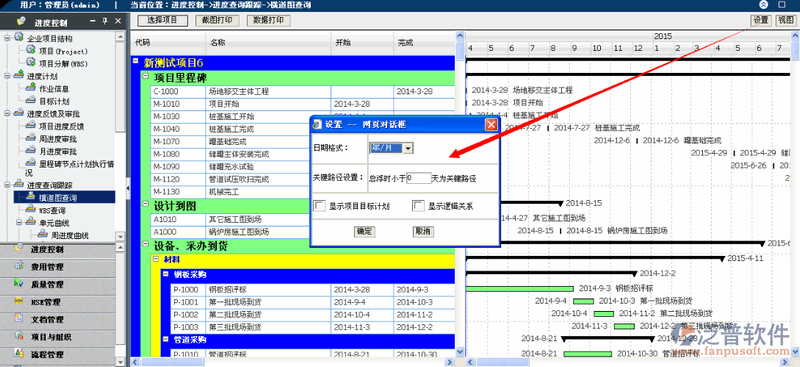Click the 确定 button in dialog
Viewport: 800px width, 367px height.
click(x=364, y=231)
